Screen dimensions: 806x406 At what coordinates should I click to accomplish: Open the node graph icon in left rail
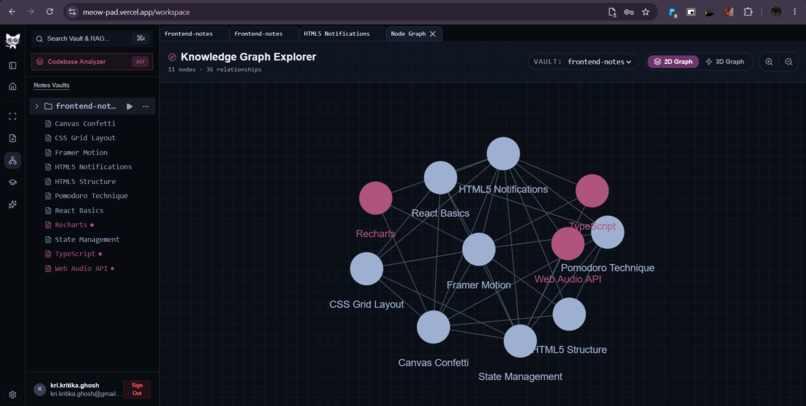pos(13,160)
